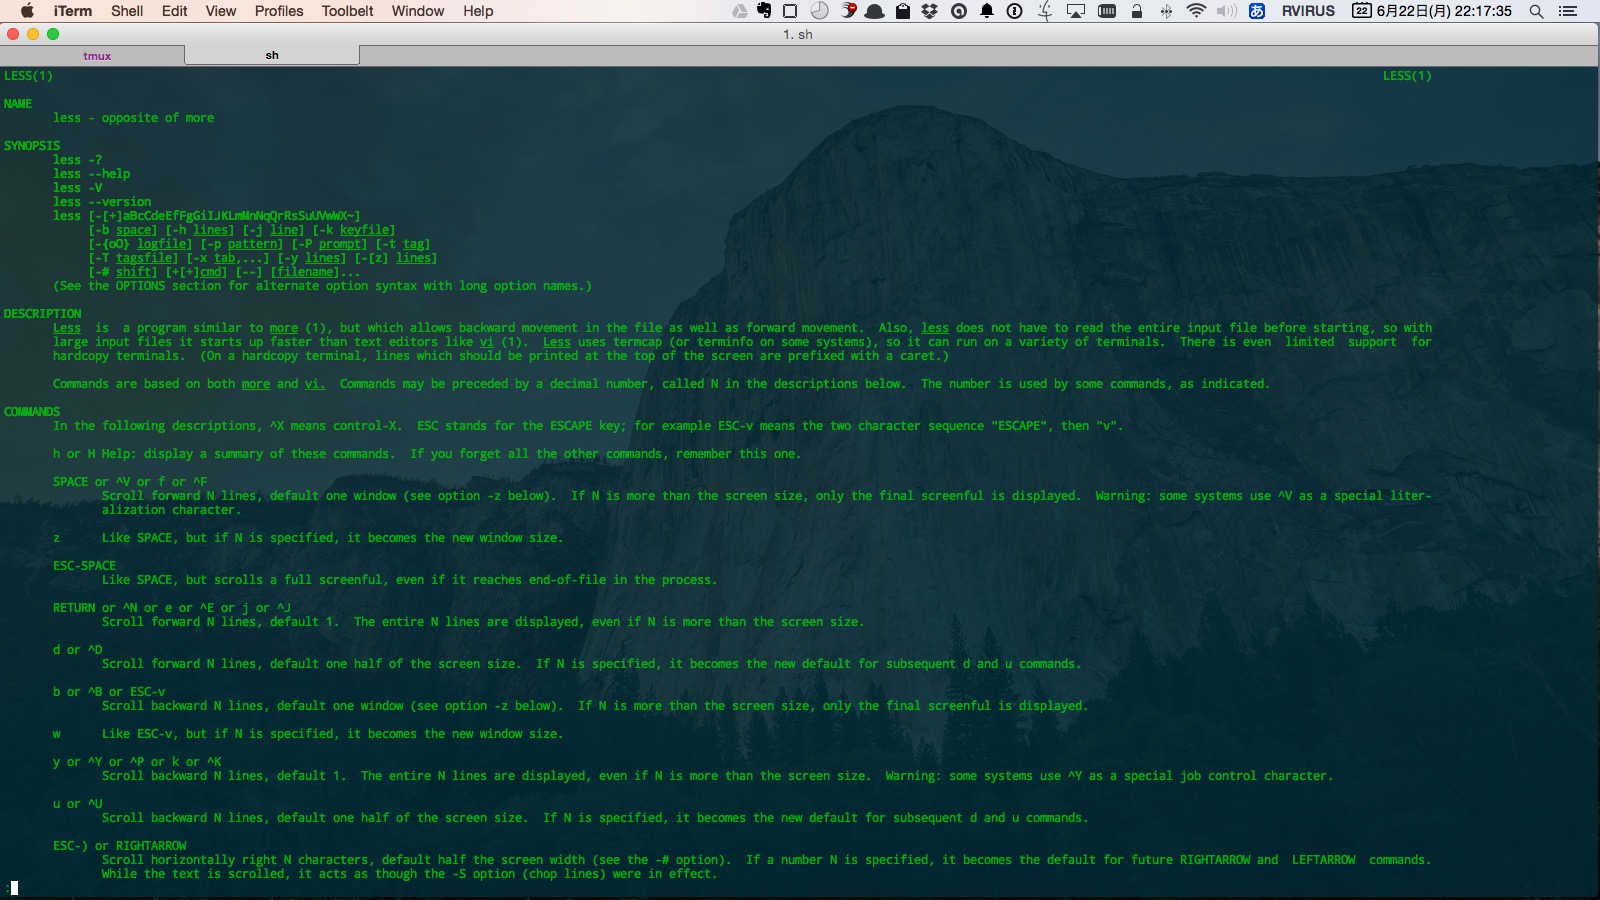Open the RVIRUS user menu
This screenshot has width=1600, height=900.
[1308, 11]
